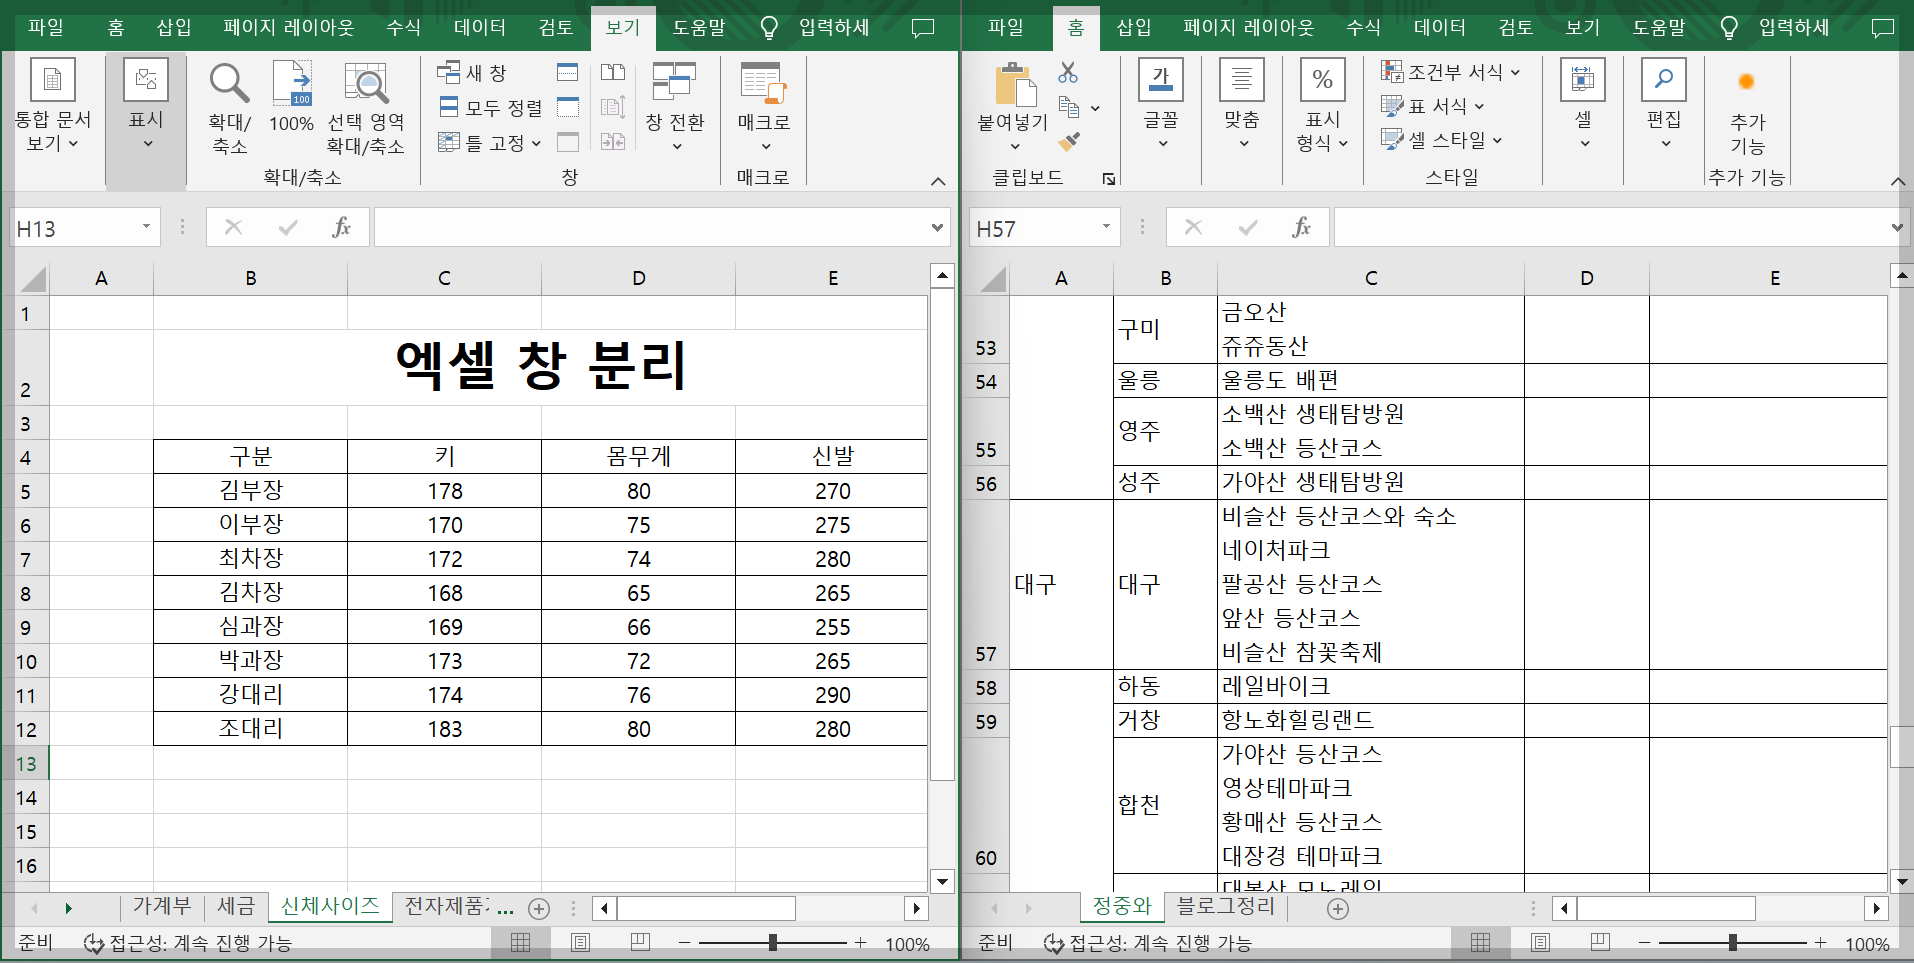Click the 잘라내기 scissors icon
The width and height of the screenshot is (1914, 963).
coord(1068,71)
